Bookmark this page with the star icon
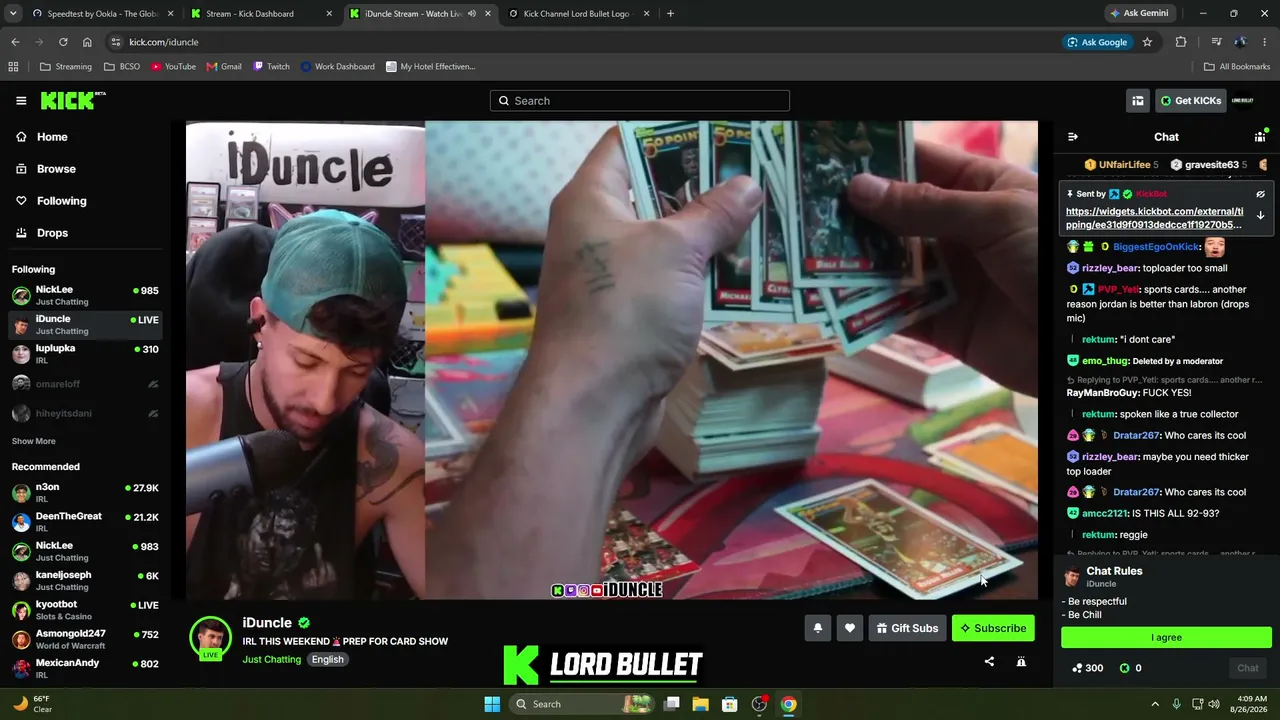The height and width of the screenshot is (720, 1280). click(x=1147, y=42)
